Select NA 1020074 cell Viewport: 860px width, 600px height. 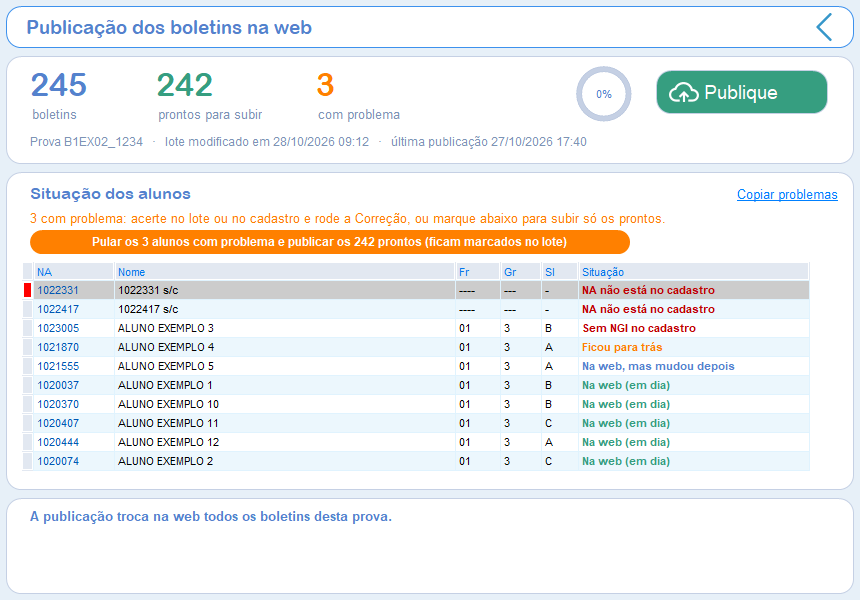click(73, 461)
